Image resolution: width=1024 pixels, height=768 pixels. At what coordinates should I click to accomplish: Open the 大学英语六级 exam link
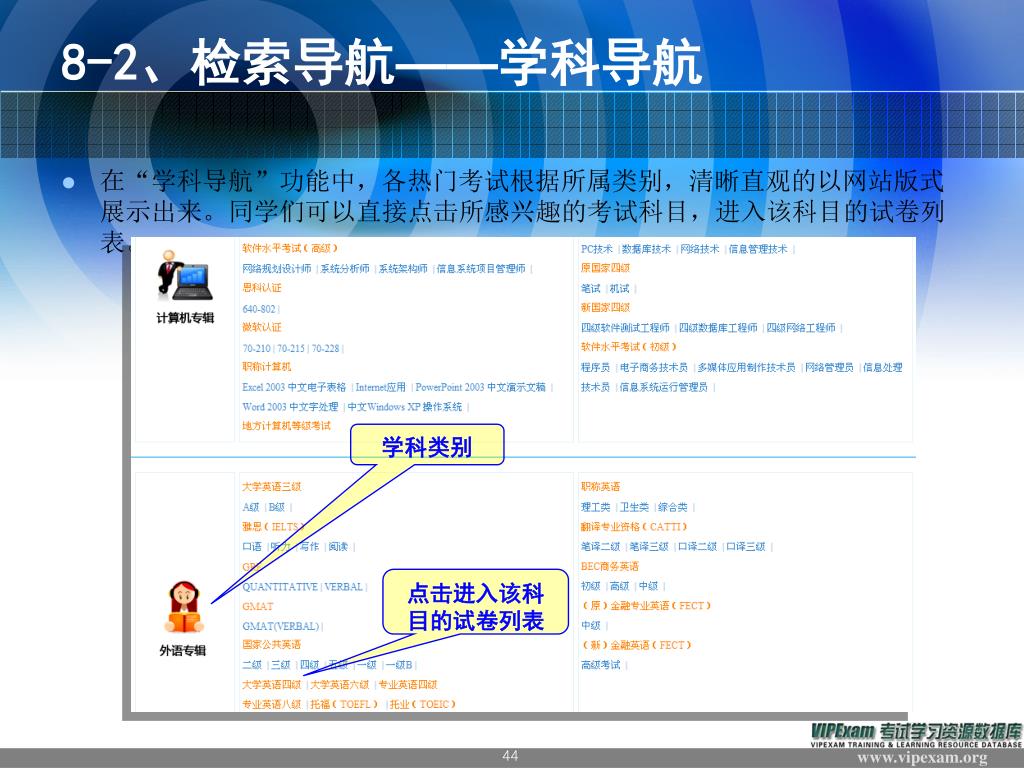339,684
